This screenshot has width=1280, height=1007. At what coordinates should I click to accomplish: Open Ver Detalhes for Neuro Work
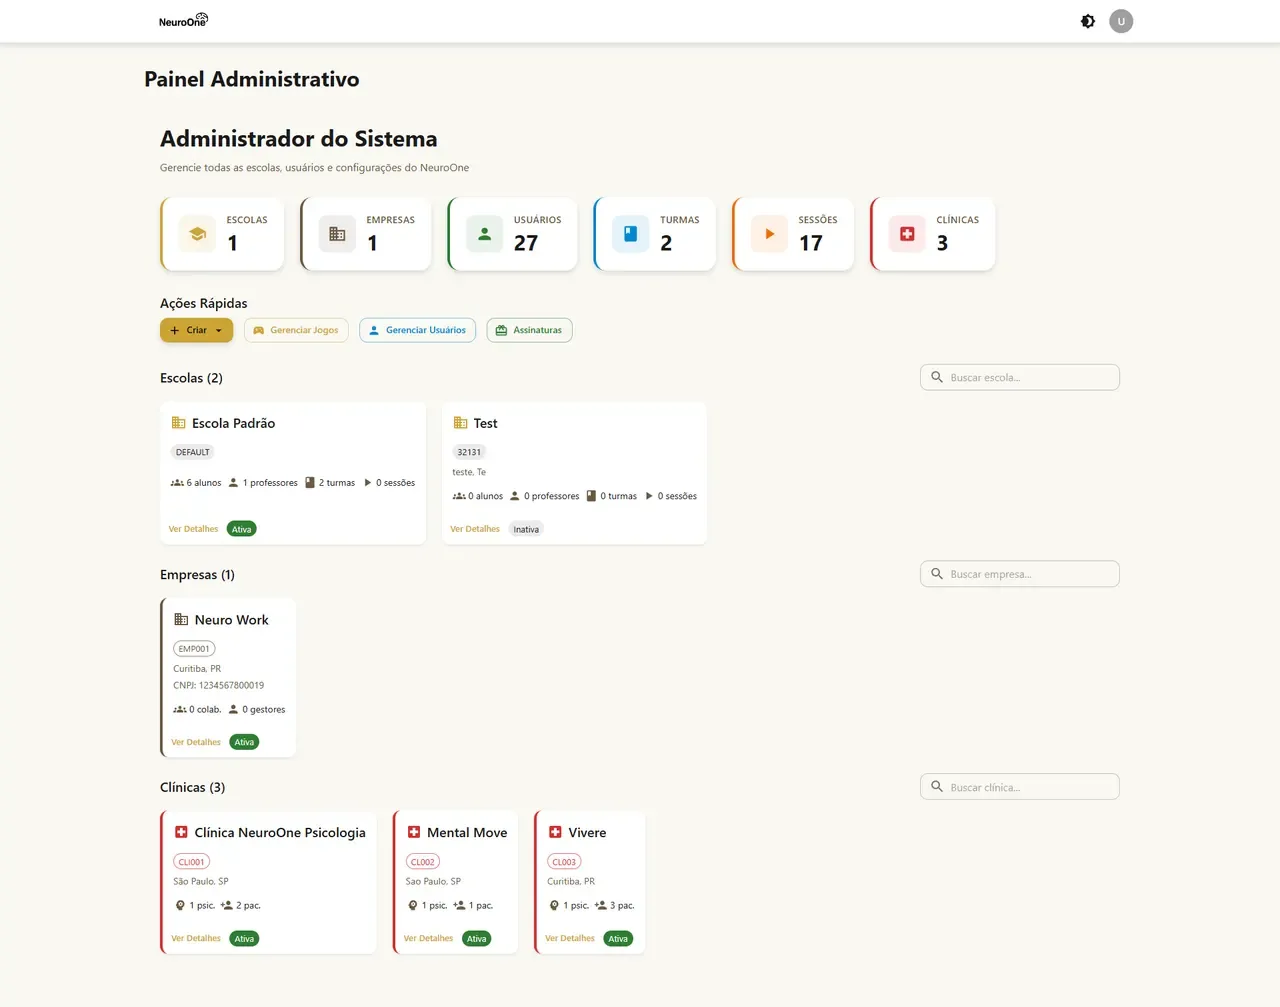point(196,742)
